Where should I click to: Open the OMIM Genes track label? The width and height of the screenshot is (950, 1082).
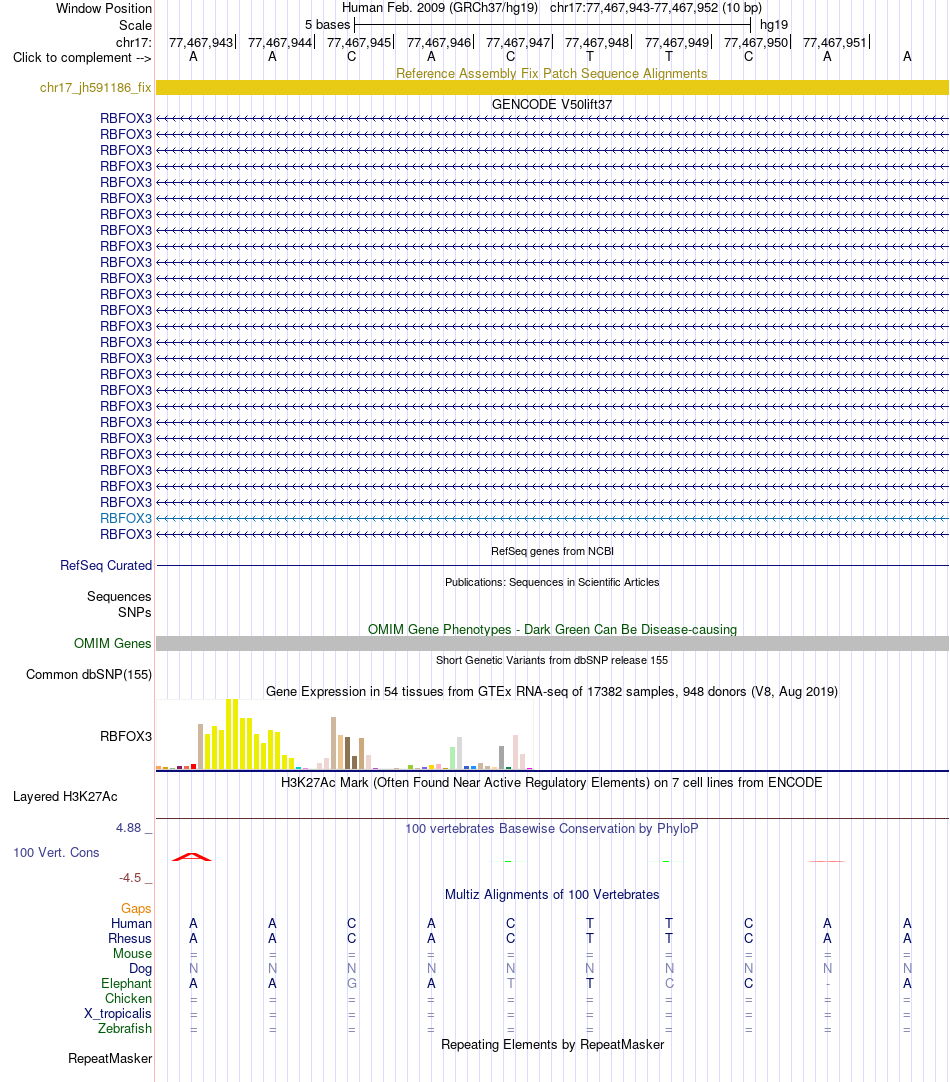point(112,643)
